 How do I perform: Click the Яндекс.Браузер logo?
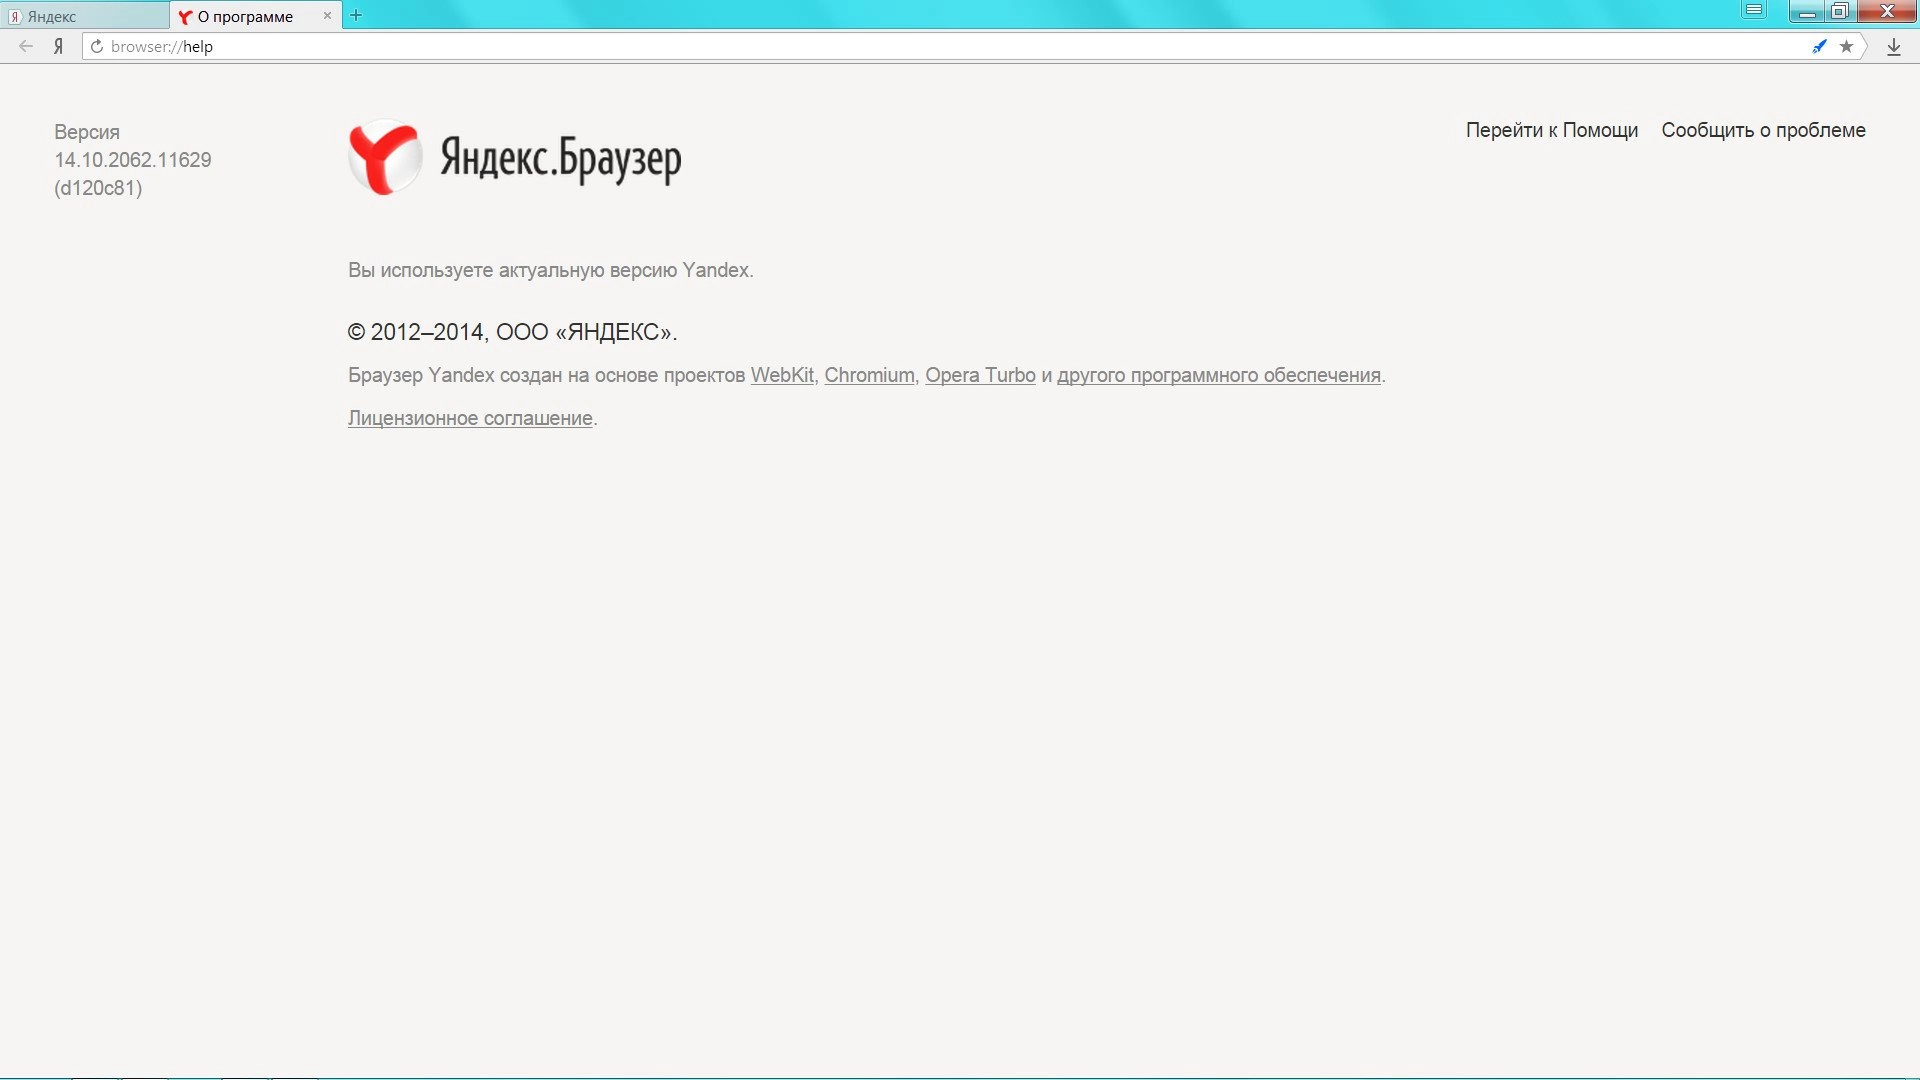(x=515, y=157)
